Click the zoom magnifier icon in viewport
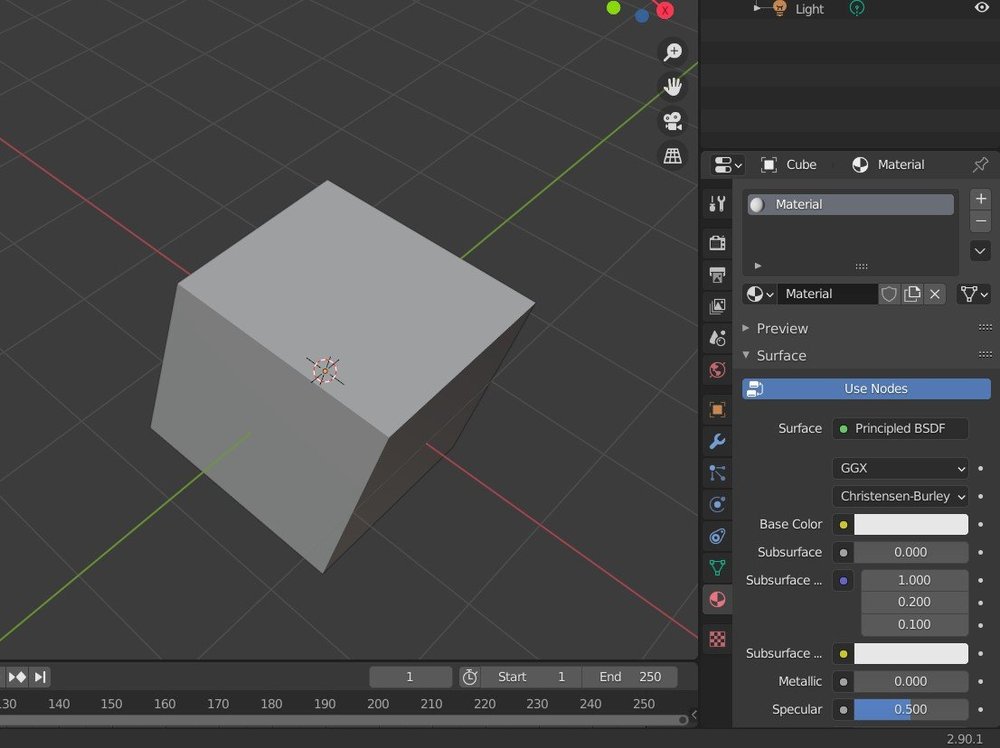Screen dimensions: 1000x748 (x=672, y=51)
